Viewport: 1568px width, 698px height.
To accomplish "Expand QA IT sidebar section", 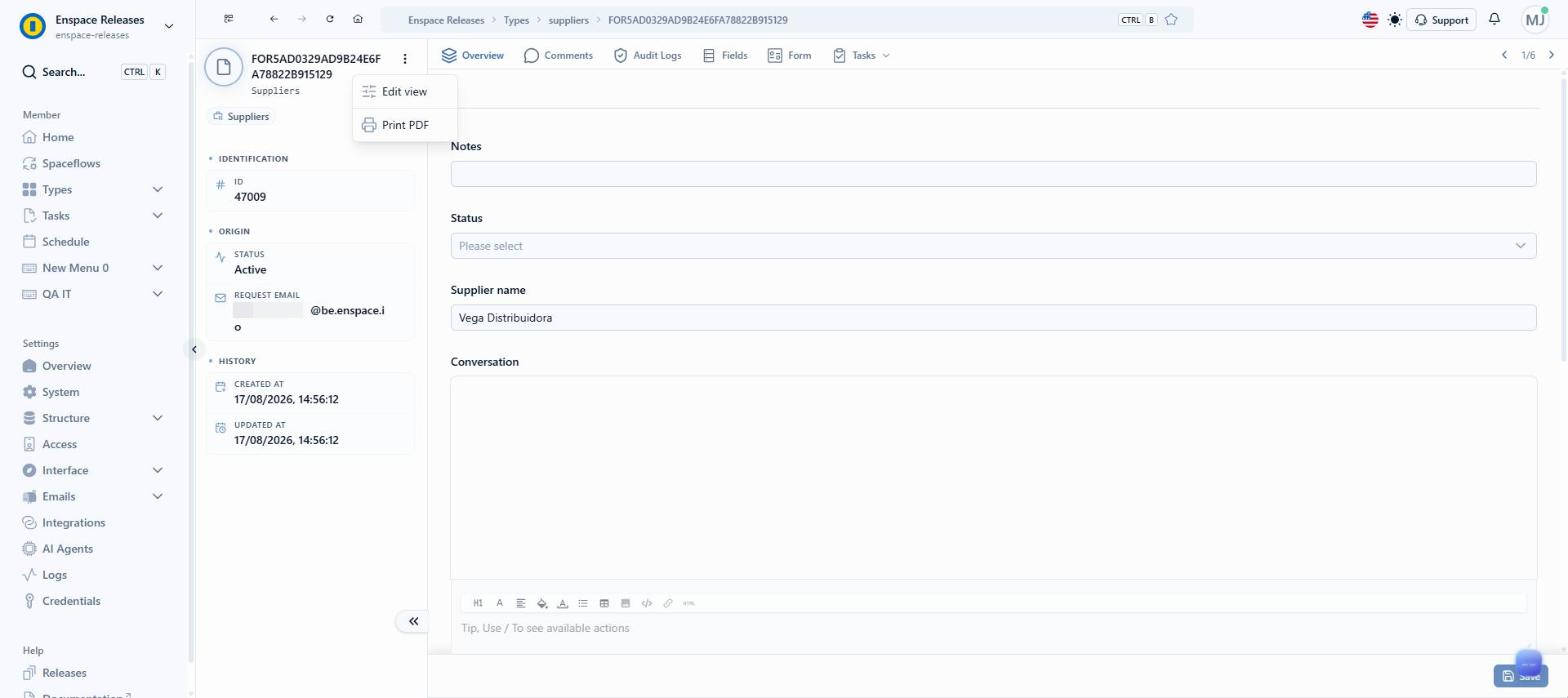I will click(x=157, y=294).
